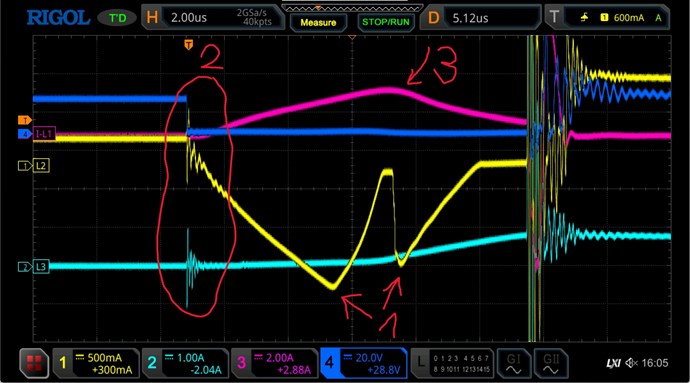This screenshot has width=690, height=383.
Task: Click the L3 channel 2 level marker
Action: pyautogui.click(x=34, y=266)
